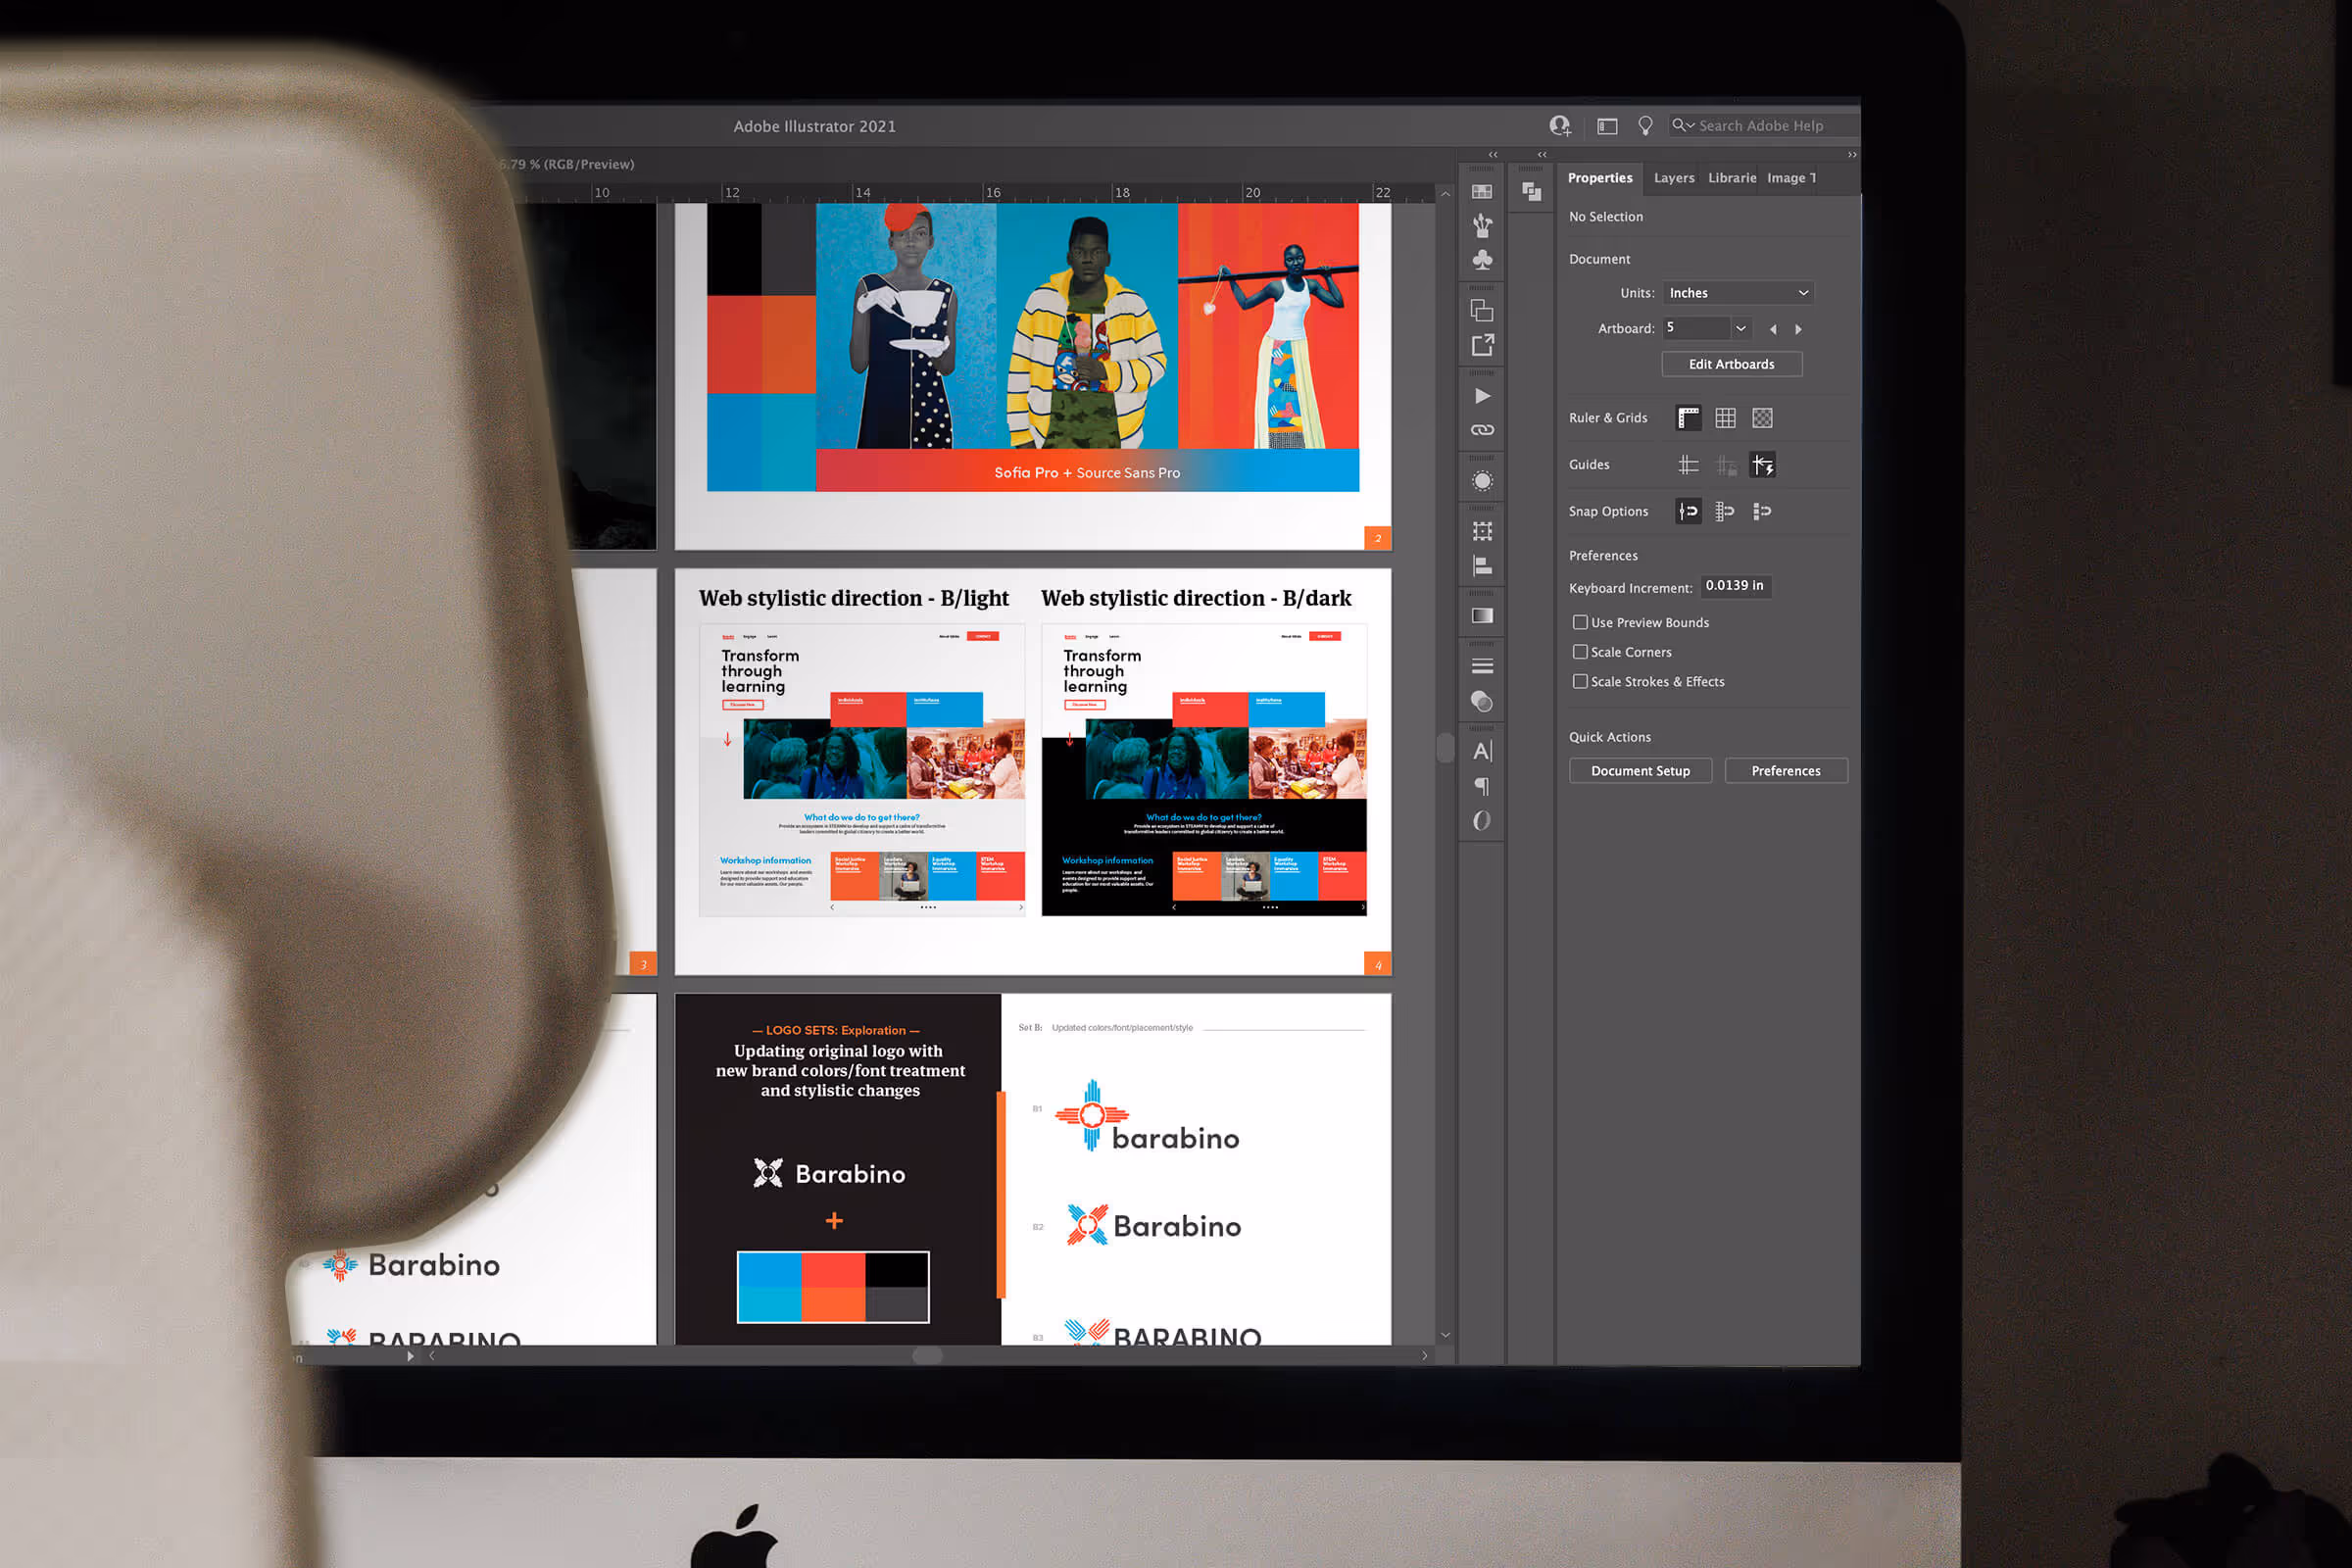
Task: Open the Swatches panel icon
Action: point(1482,191)
